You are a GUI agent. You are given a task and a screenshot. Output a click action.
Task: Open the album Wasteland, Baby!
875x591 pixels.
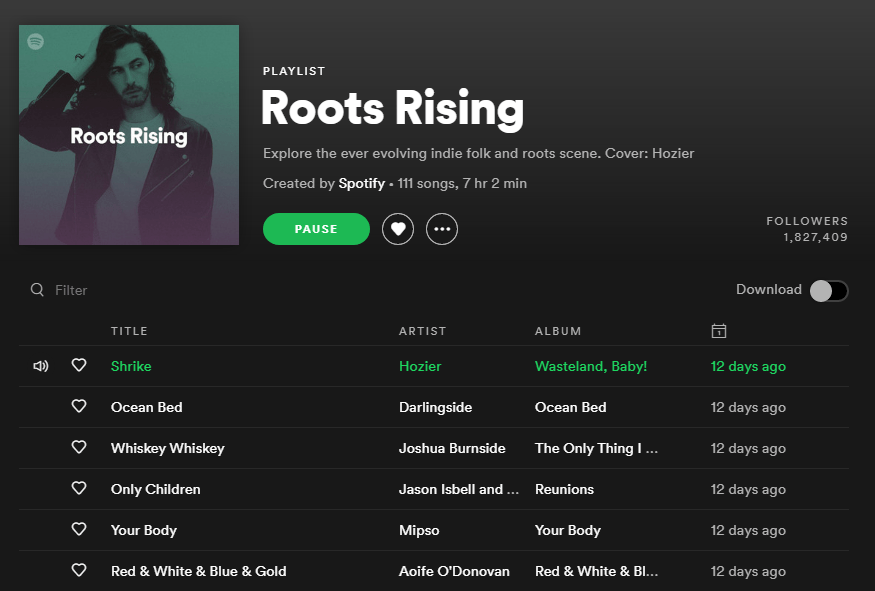pyautogui.click(x=590, y=365)
